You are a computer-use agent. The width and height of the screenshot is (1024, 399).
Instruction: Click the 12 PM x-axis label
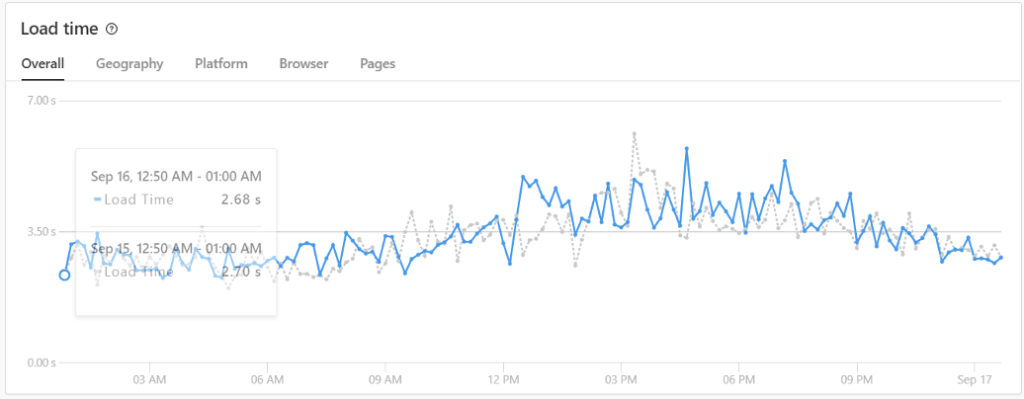pyautogui.click(x=504, y=380)
